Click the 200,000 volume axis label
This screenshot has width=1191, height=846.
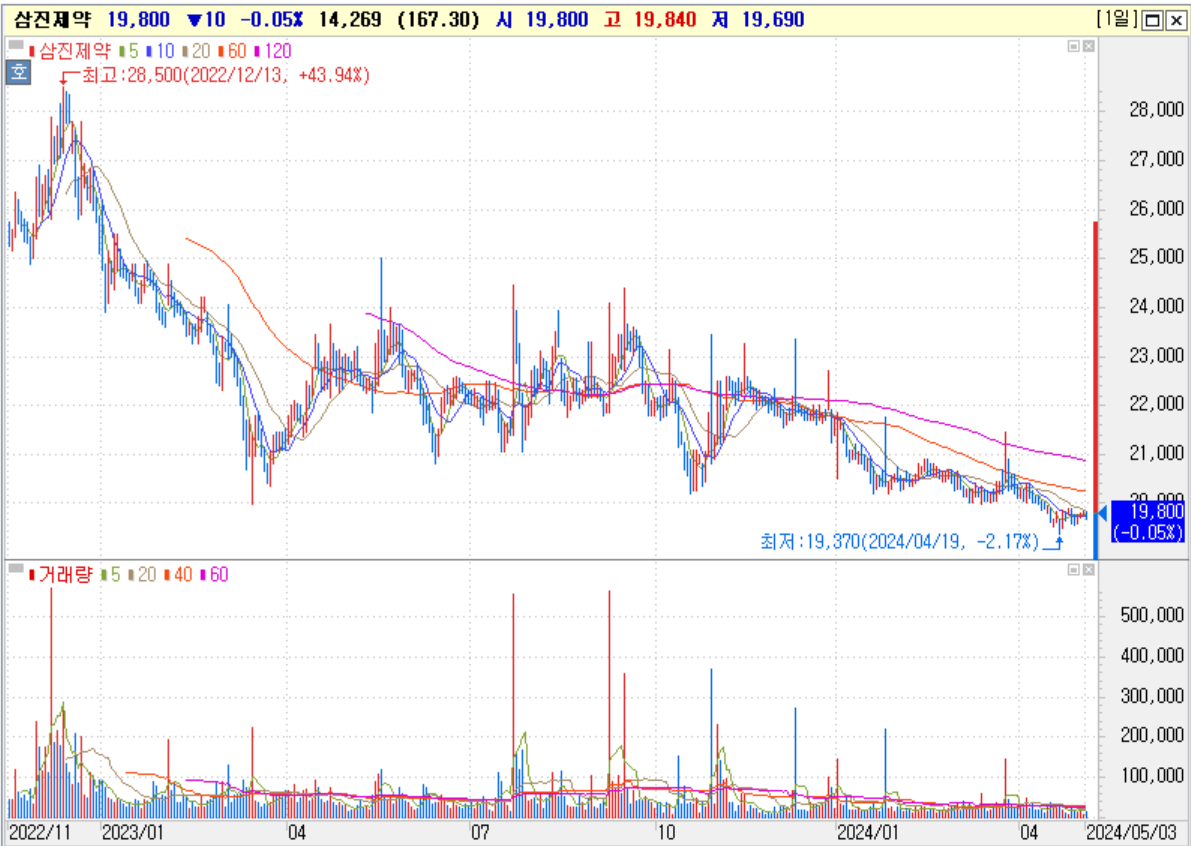1152,735
